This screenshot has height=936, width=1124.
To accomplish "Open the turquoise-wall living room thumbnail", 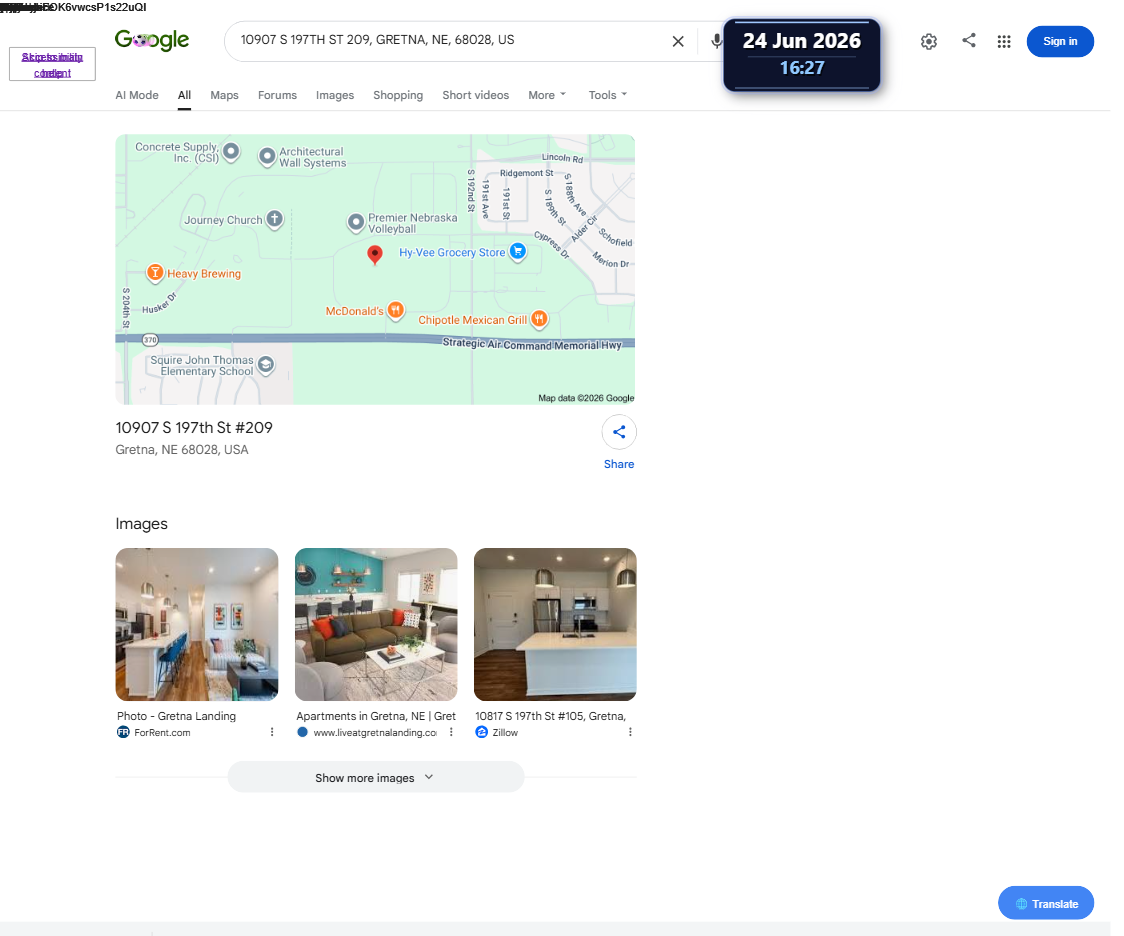I will [x=376, y=624].
